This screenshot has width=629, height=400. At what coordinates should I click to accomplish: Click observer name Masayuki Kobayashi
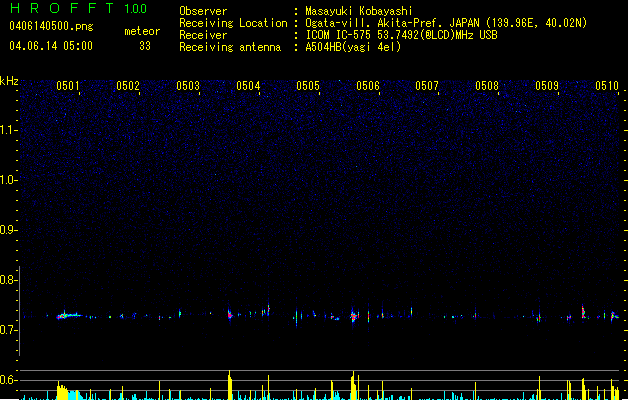(x=359, y=11)
